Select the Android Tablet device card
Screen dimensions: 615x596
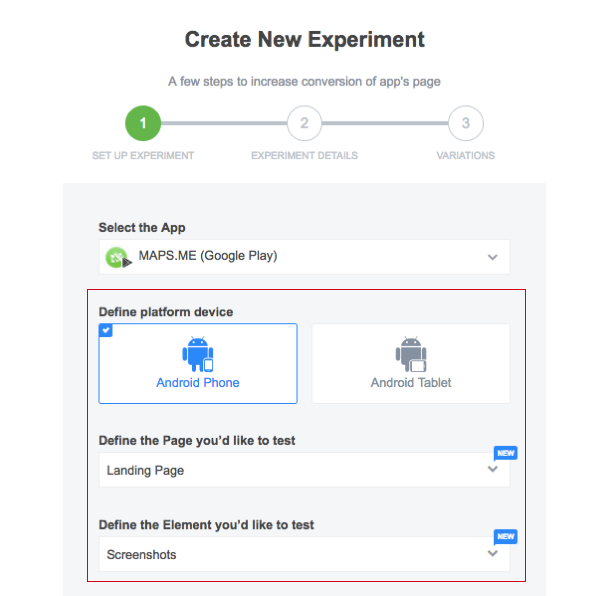tap(411, 363)
